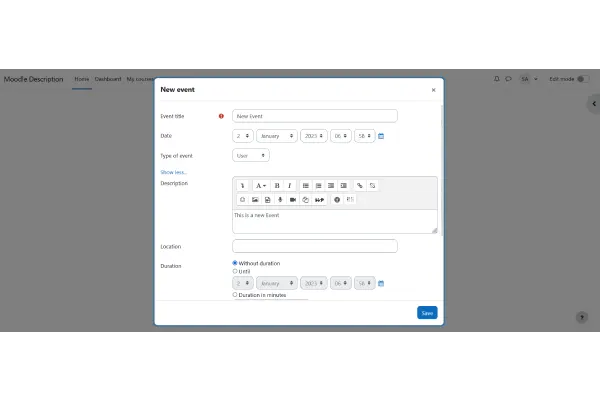Choose the Duration in minutes option
Image resolution: width=600 pixels, height=400 pixels.
point(235,295)
